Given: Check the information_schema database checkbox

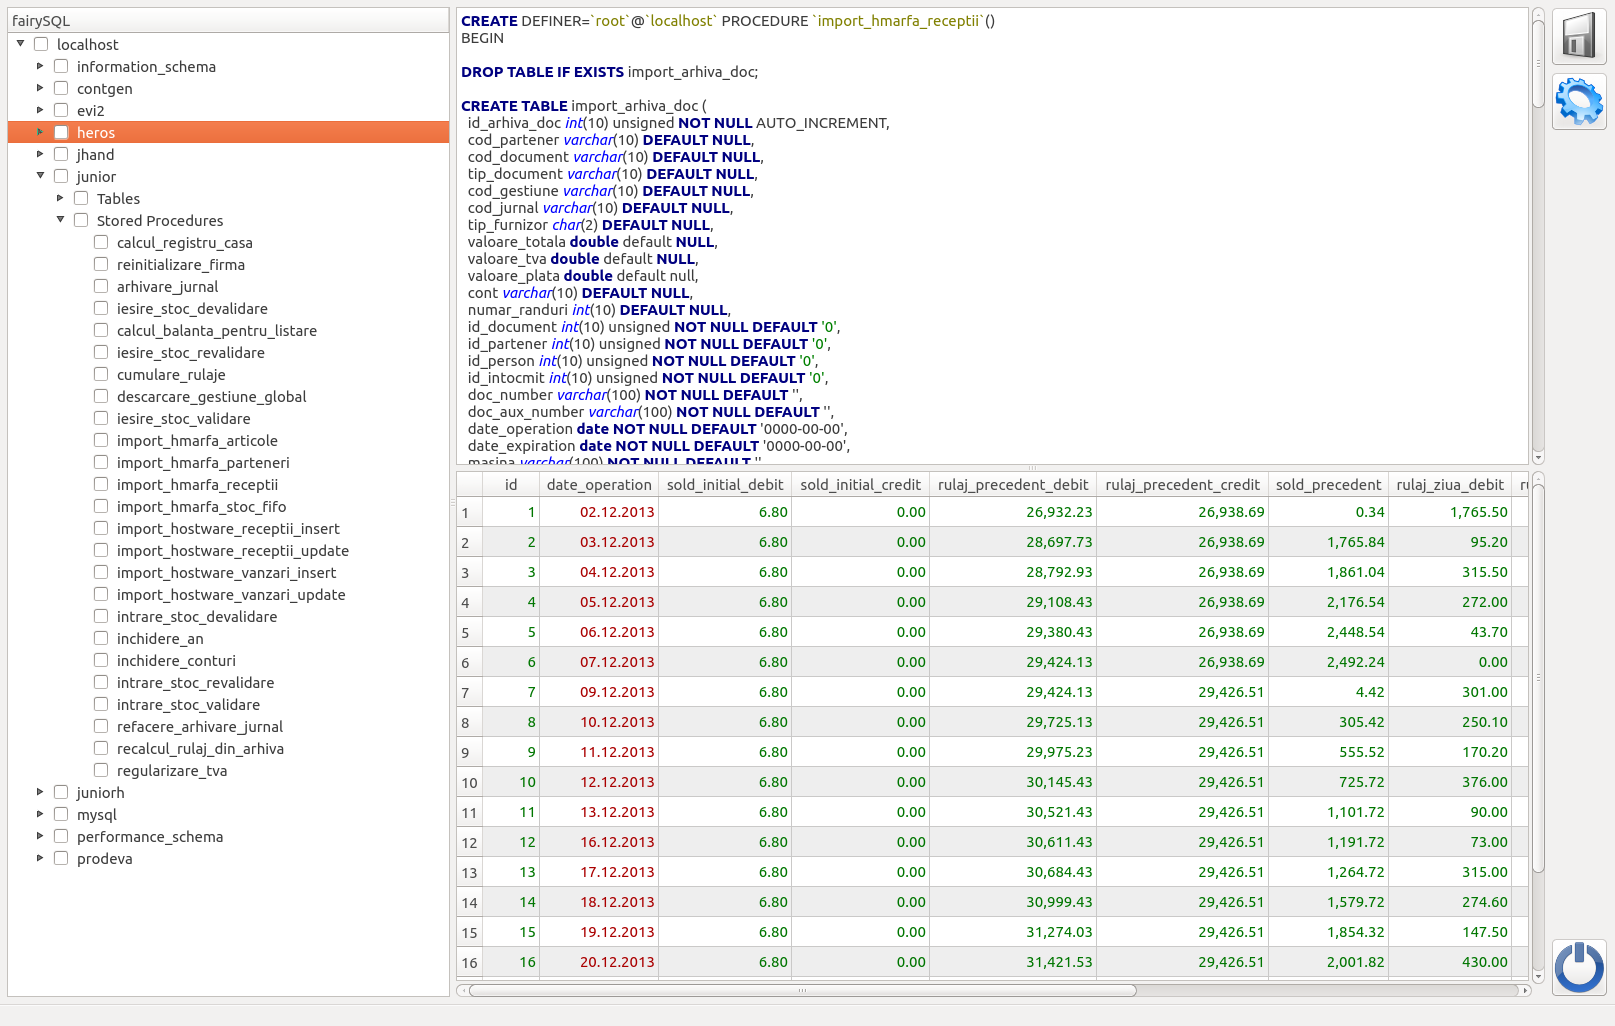Looking at the screenshot, I should coord(61,66).
